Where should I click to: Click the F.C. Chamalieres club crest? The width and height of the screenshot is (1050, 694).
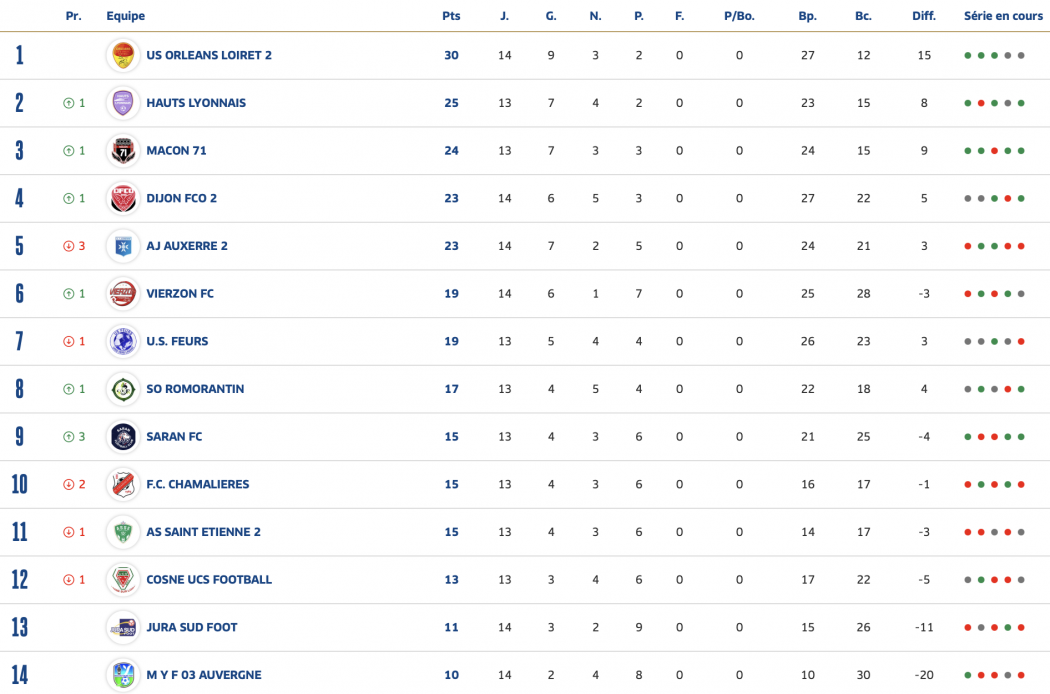point(123,484)
